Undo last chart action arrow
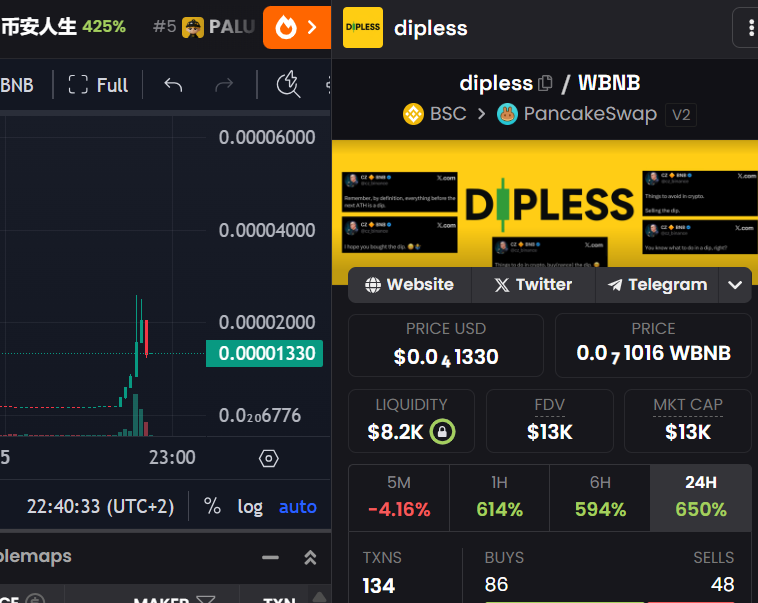Image resolution: width=758 pixels, height=603 pixels. (173, 85)
